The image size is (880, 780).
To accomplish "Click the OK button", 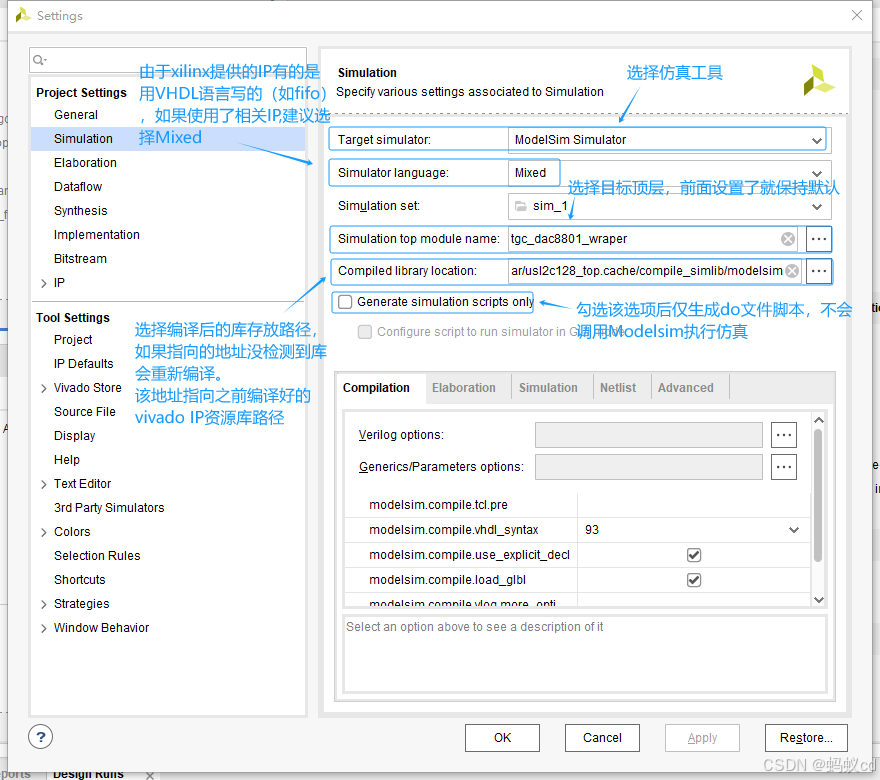I will point(502,737).
